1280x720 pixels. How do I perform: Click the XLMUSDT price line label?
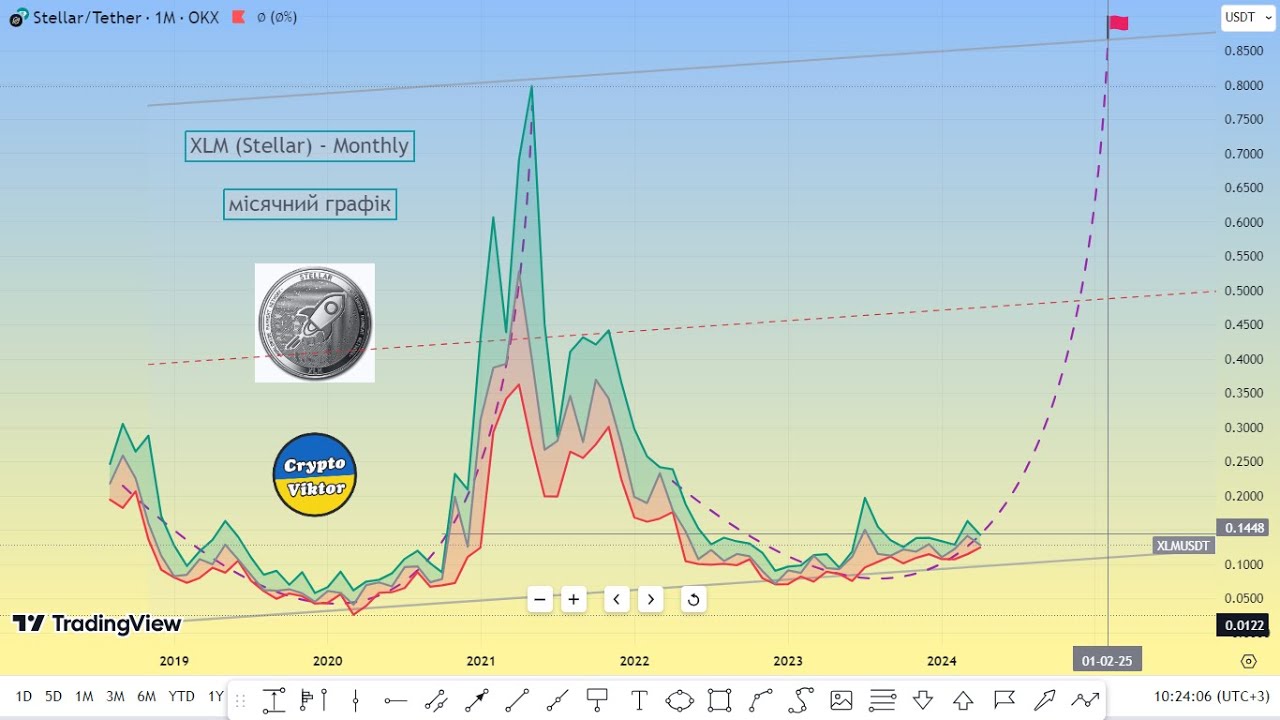(x=1184, y=546)
